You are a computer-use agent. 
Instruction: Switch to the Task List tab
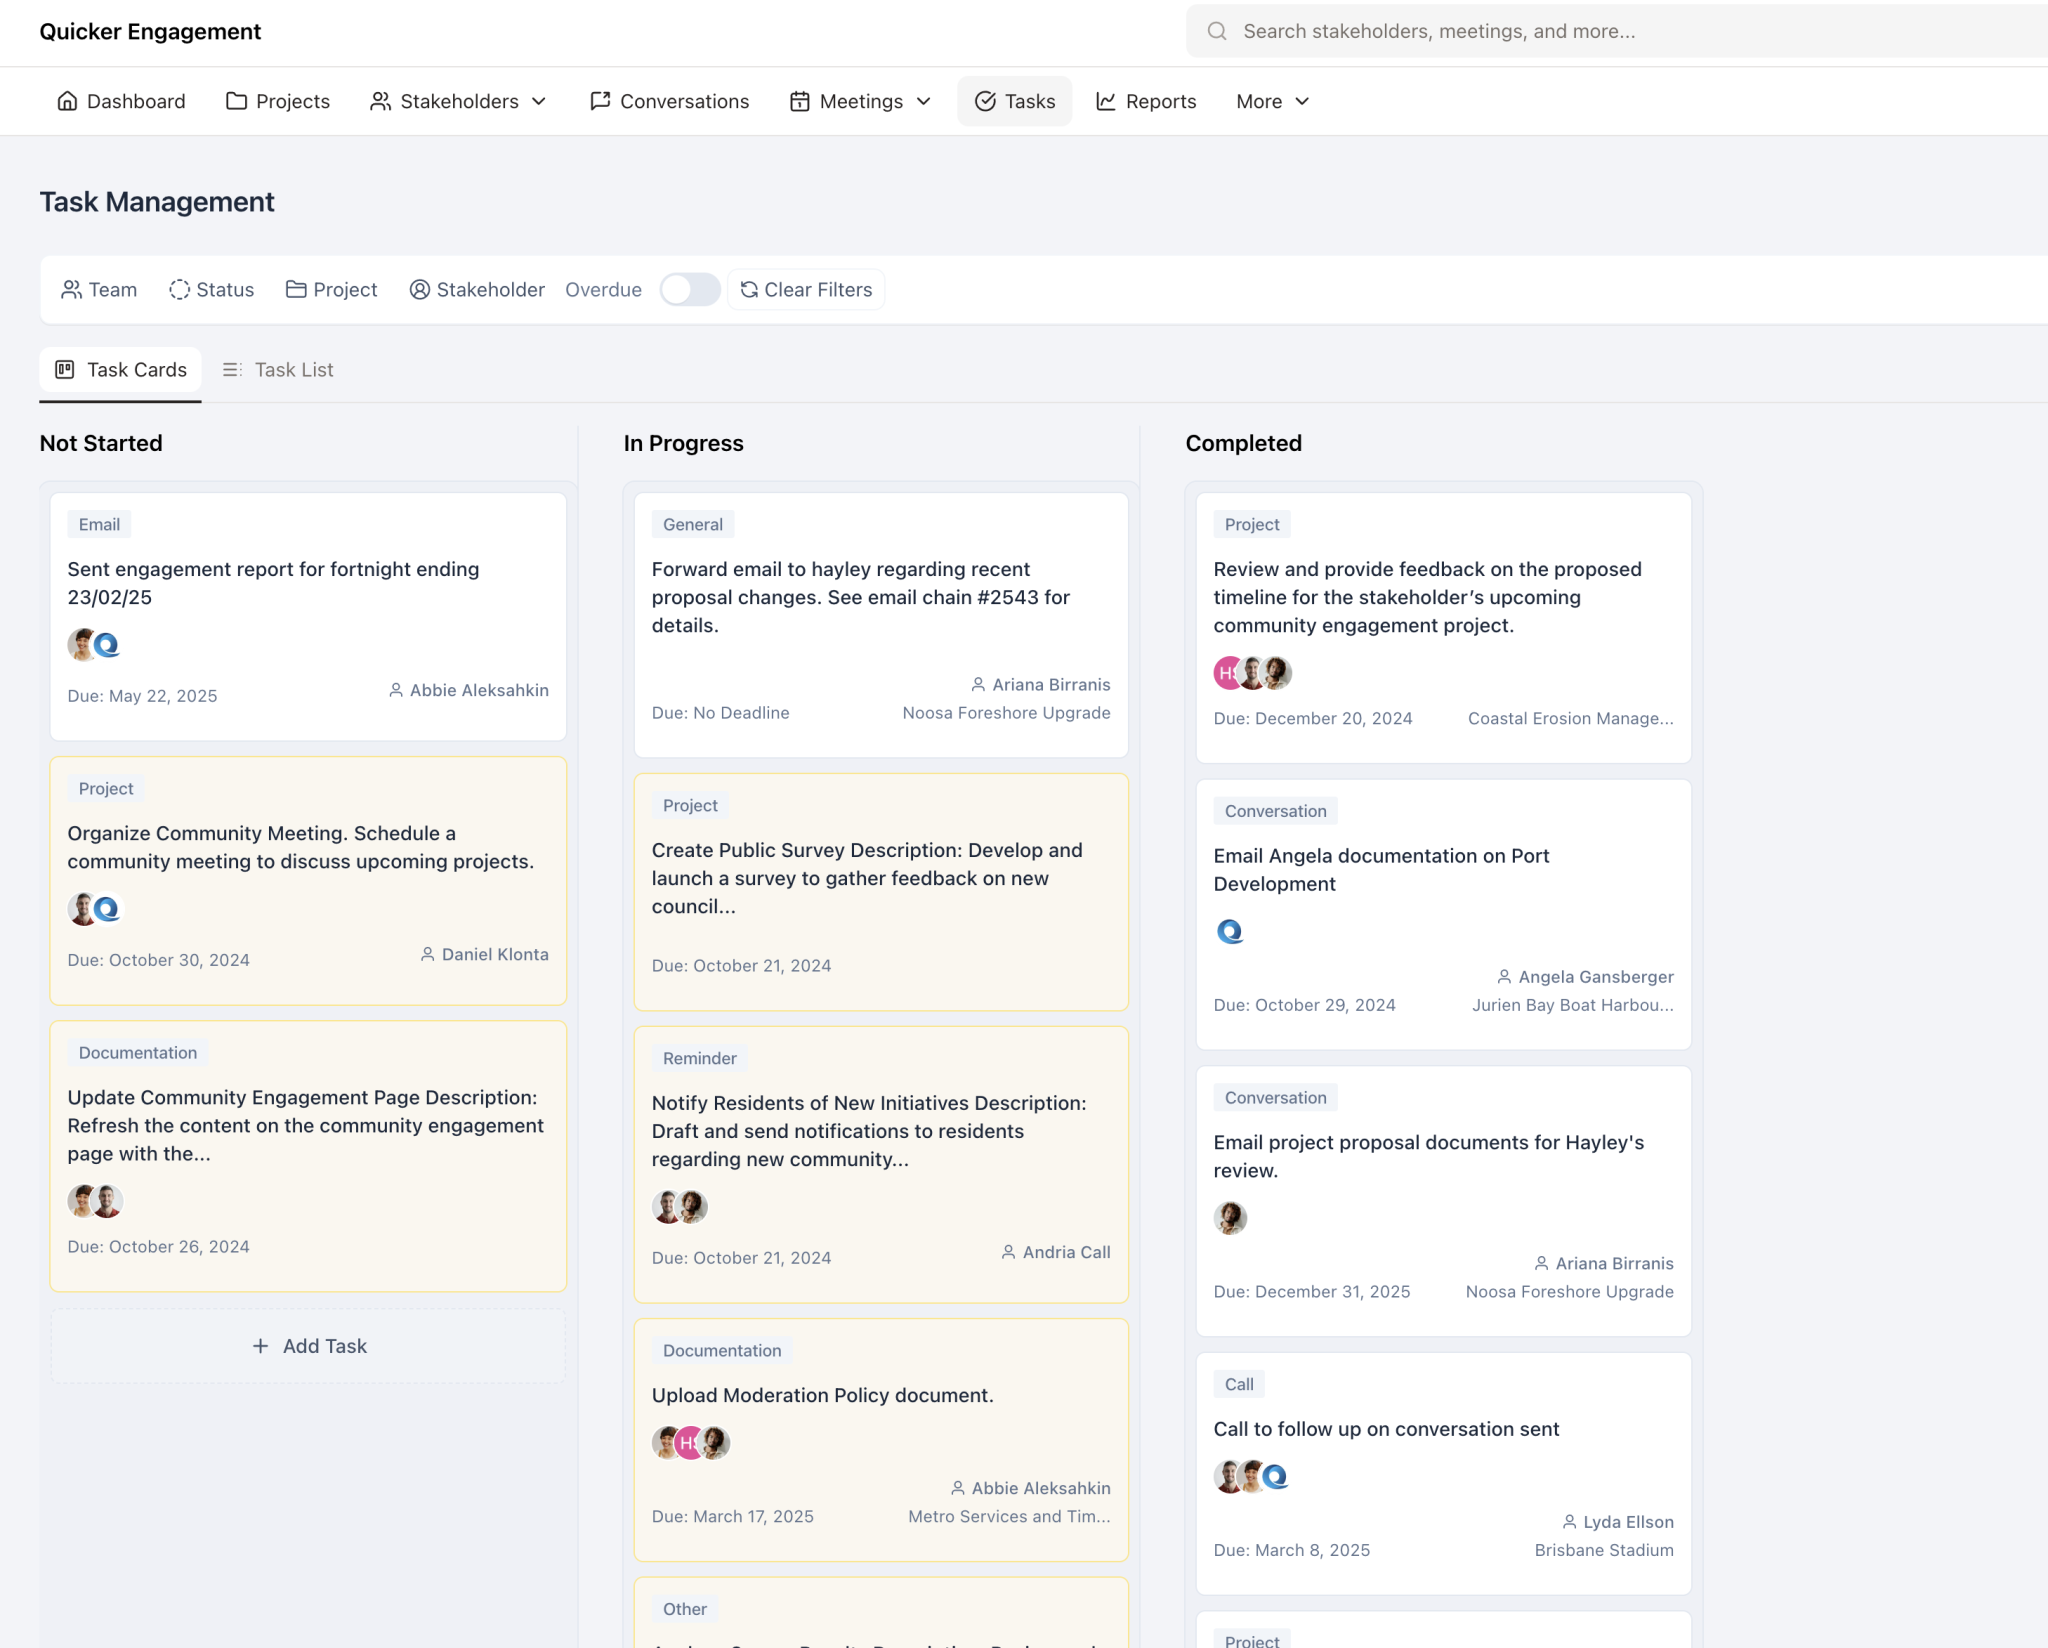278,370
